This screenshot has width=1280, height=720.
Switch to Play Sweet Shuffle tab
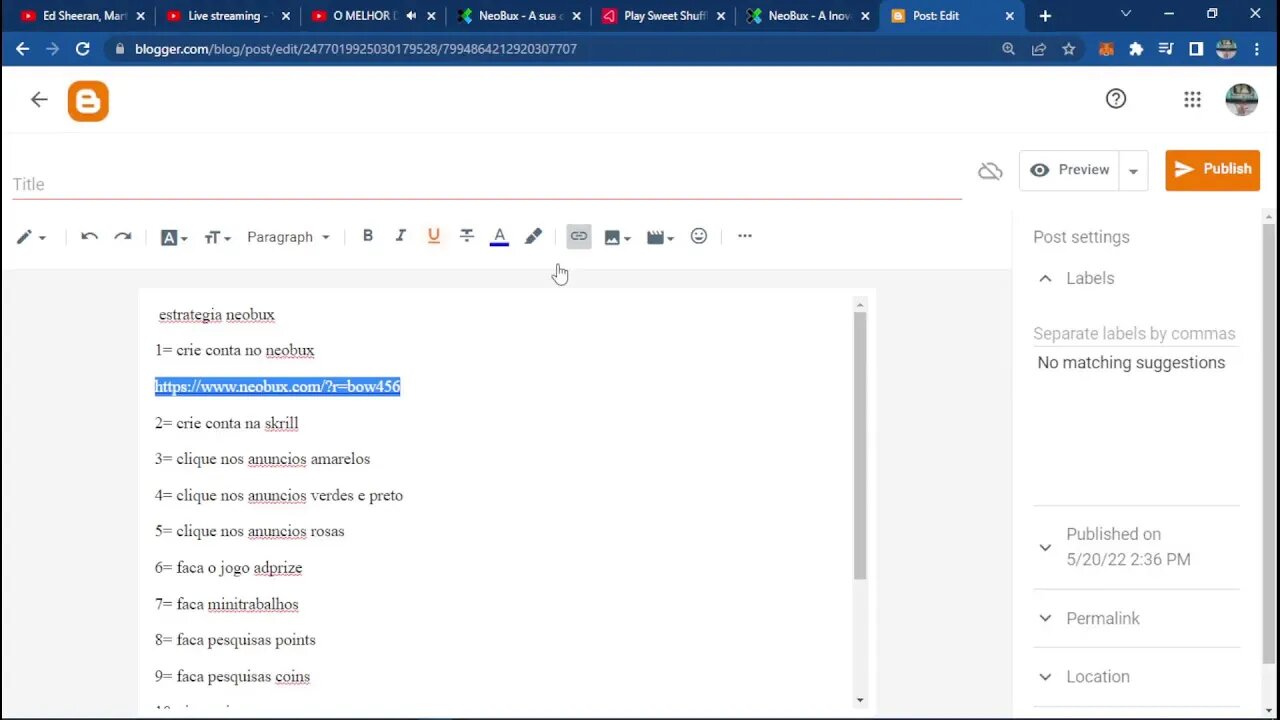[664, 16]
